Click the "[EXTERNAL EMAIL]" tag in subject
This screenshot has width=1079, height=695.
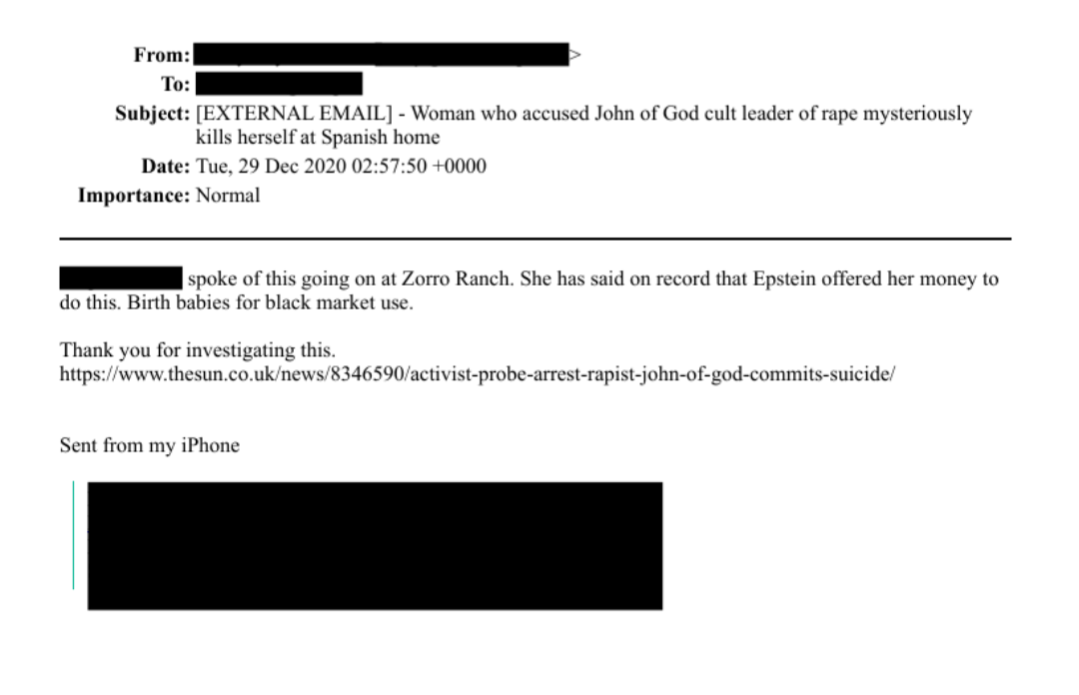(293, 114)
